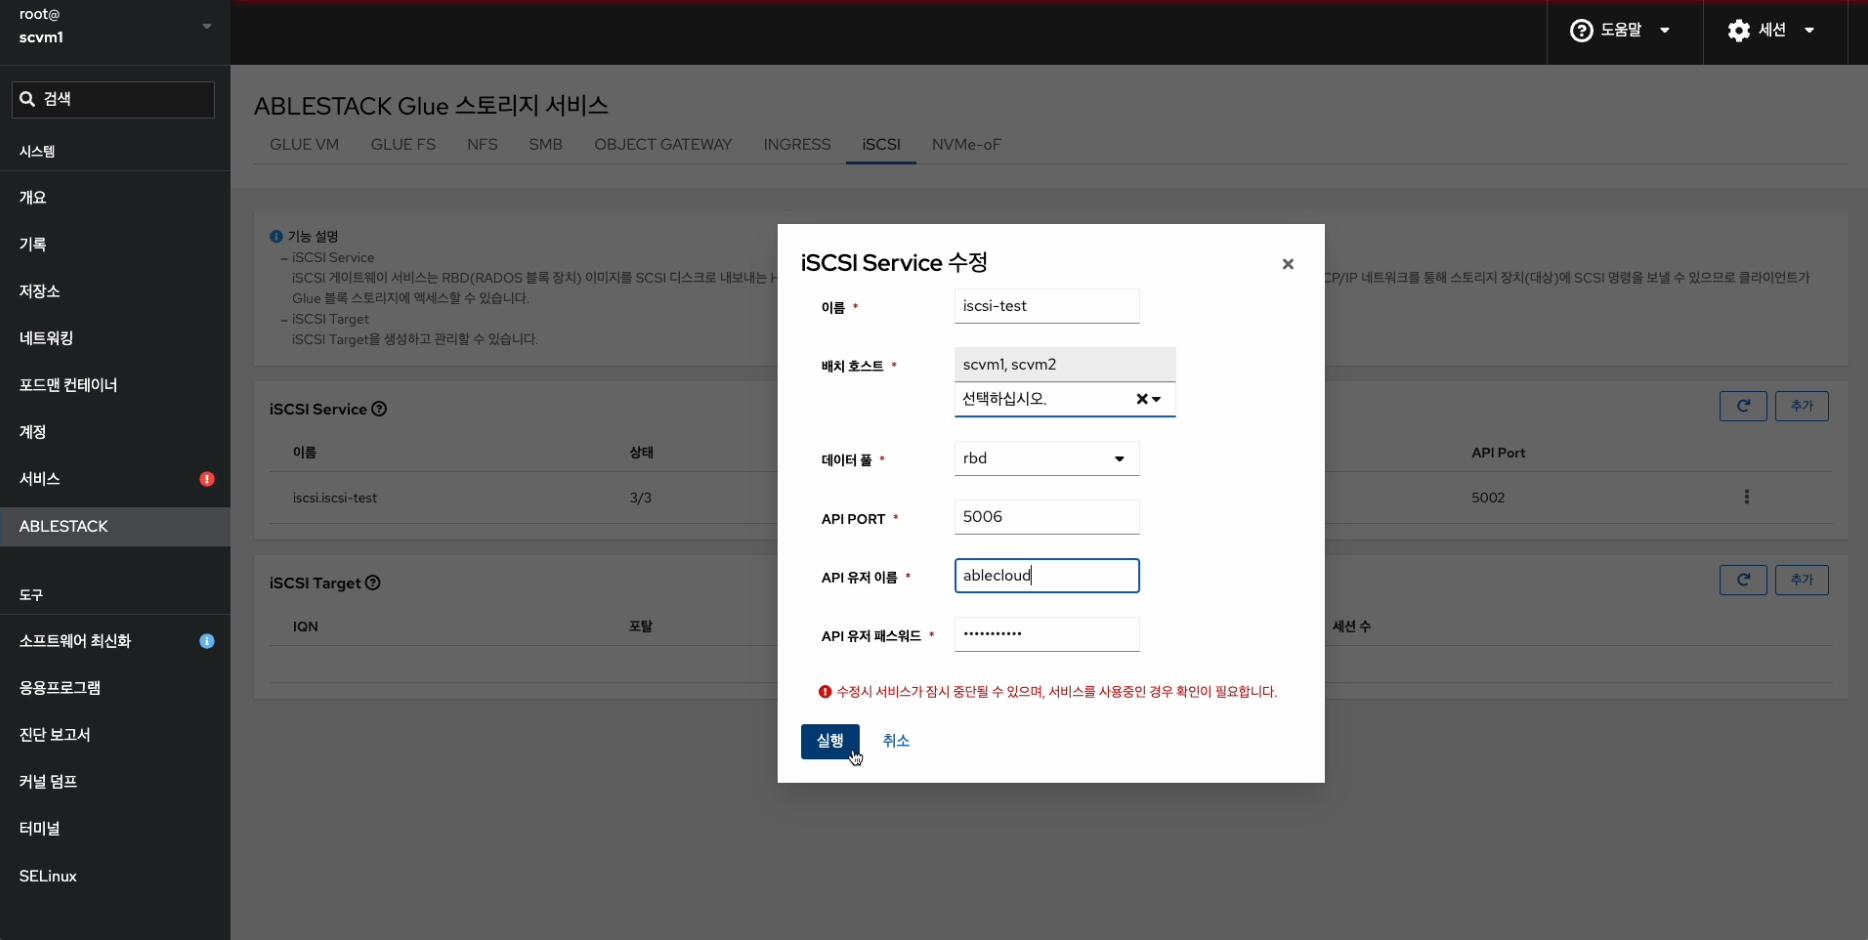Clear the host selection with X icon

click(x=1141, y=399)
